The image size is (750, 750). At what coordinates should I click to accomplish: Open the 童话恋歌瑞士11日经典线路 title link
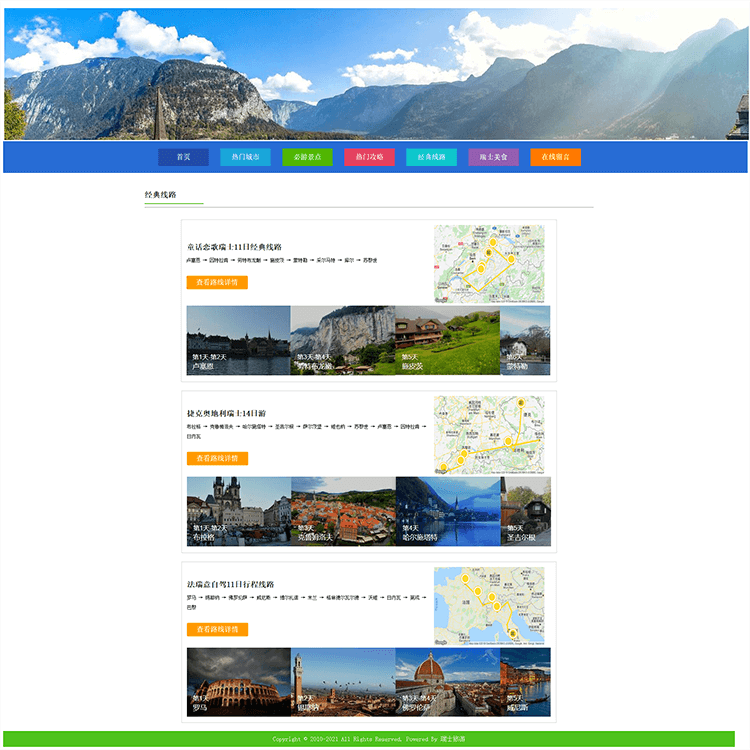234,247
